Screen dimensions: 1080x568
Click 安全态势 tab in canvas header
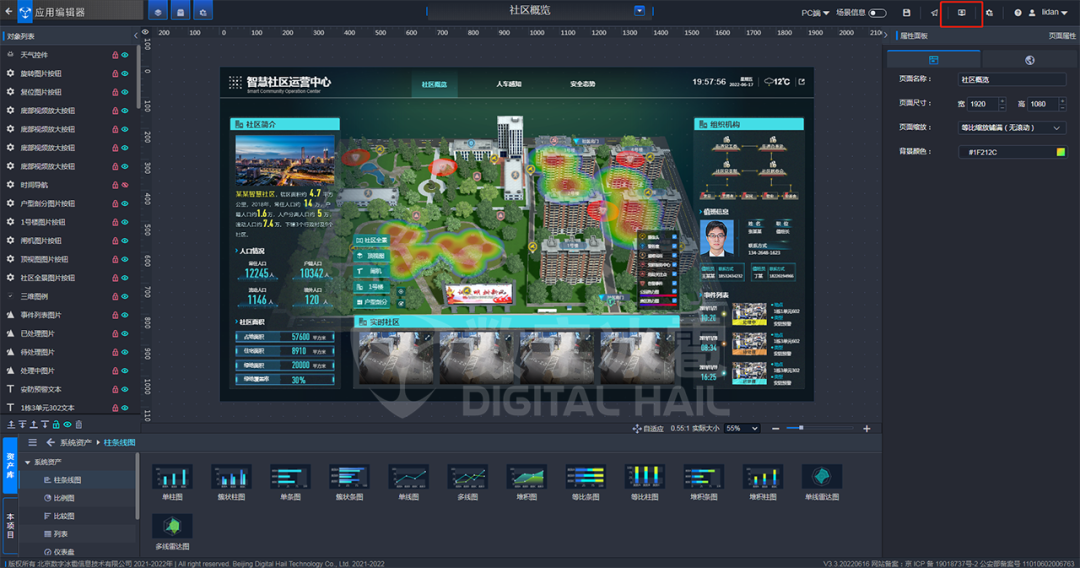582,84
